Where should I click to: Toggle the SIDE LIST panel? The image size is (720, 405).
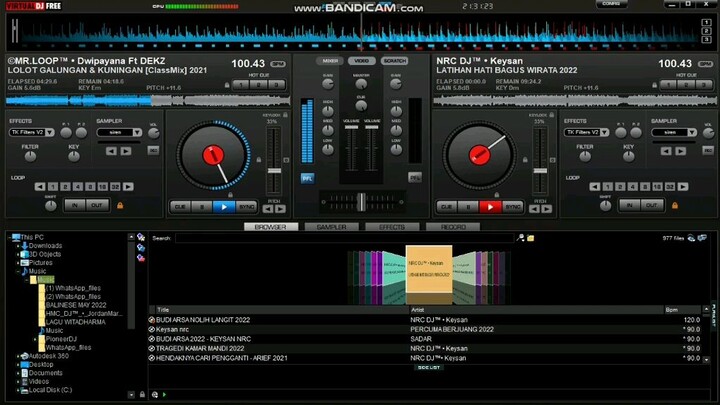(429, 367)
